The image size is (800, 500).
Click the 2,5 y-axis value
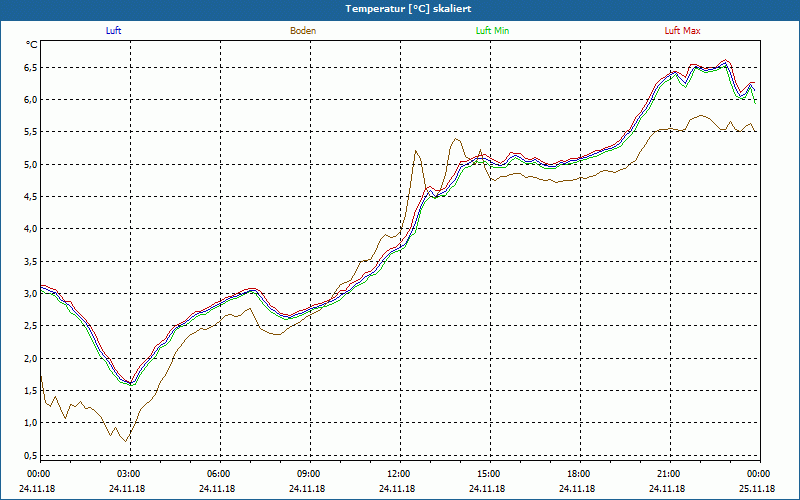(x=31, y=326)
